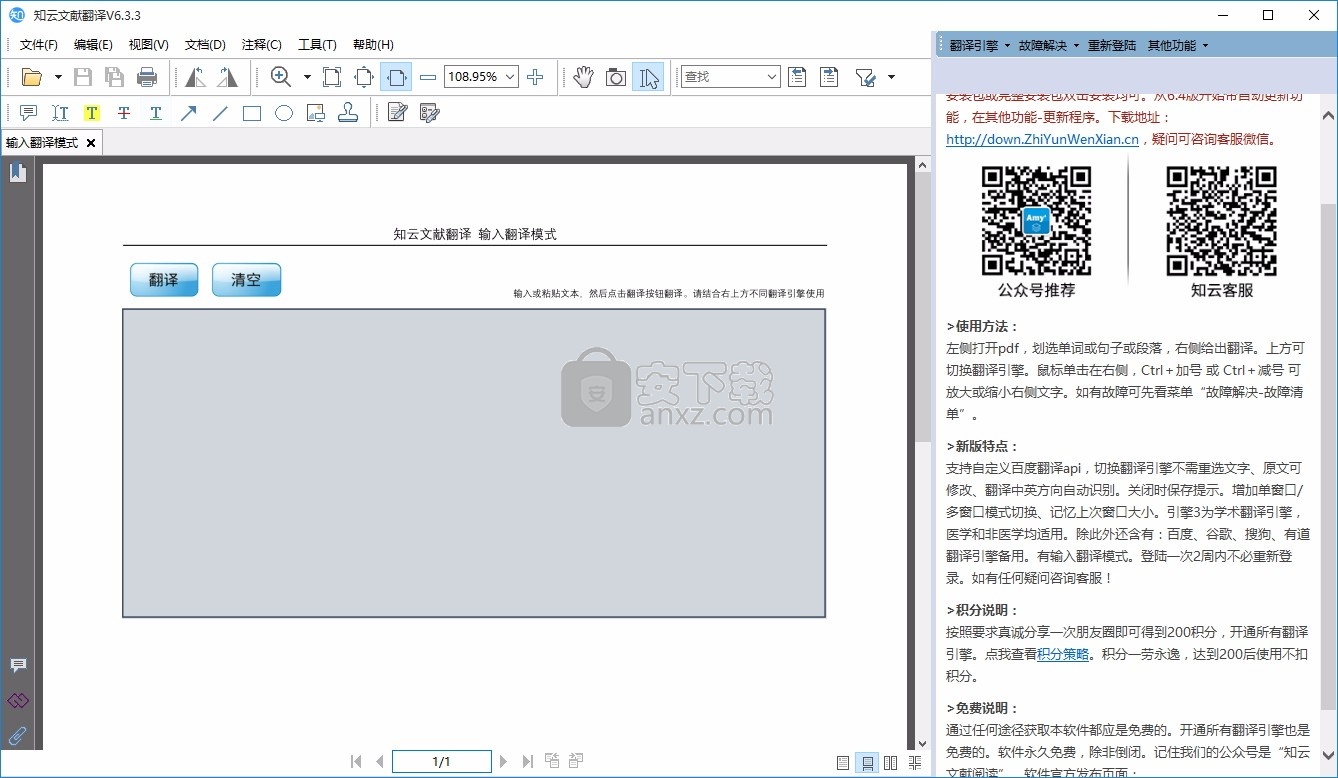This screenshot has width=1338, height=778.
Task: Click the edit note pencil icon
Action: tap(397, 113)
